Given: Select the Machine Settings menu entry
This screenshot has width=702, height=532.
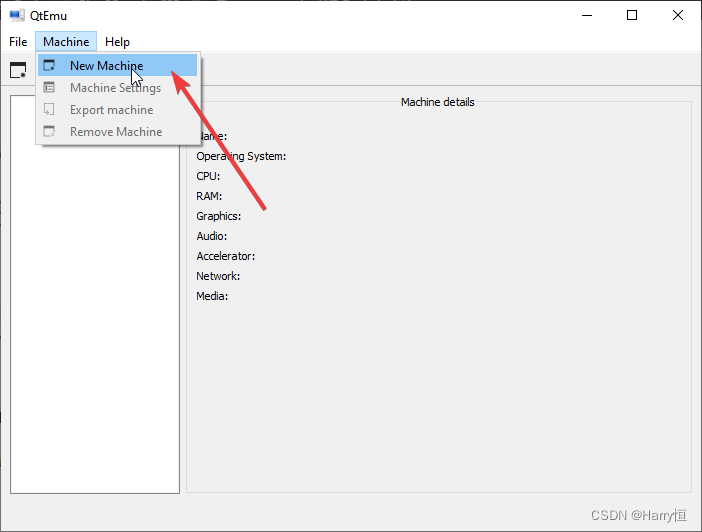Looking at the screenshot, I should 117,88.
